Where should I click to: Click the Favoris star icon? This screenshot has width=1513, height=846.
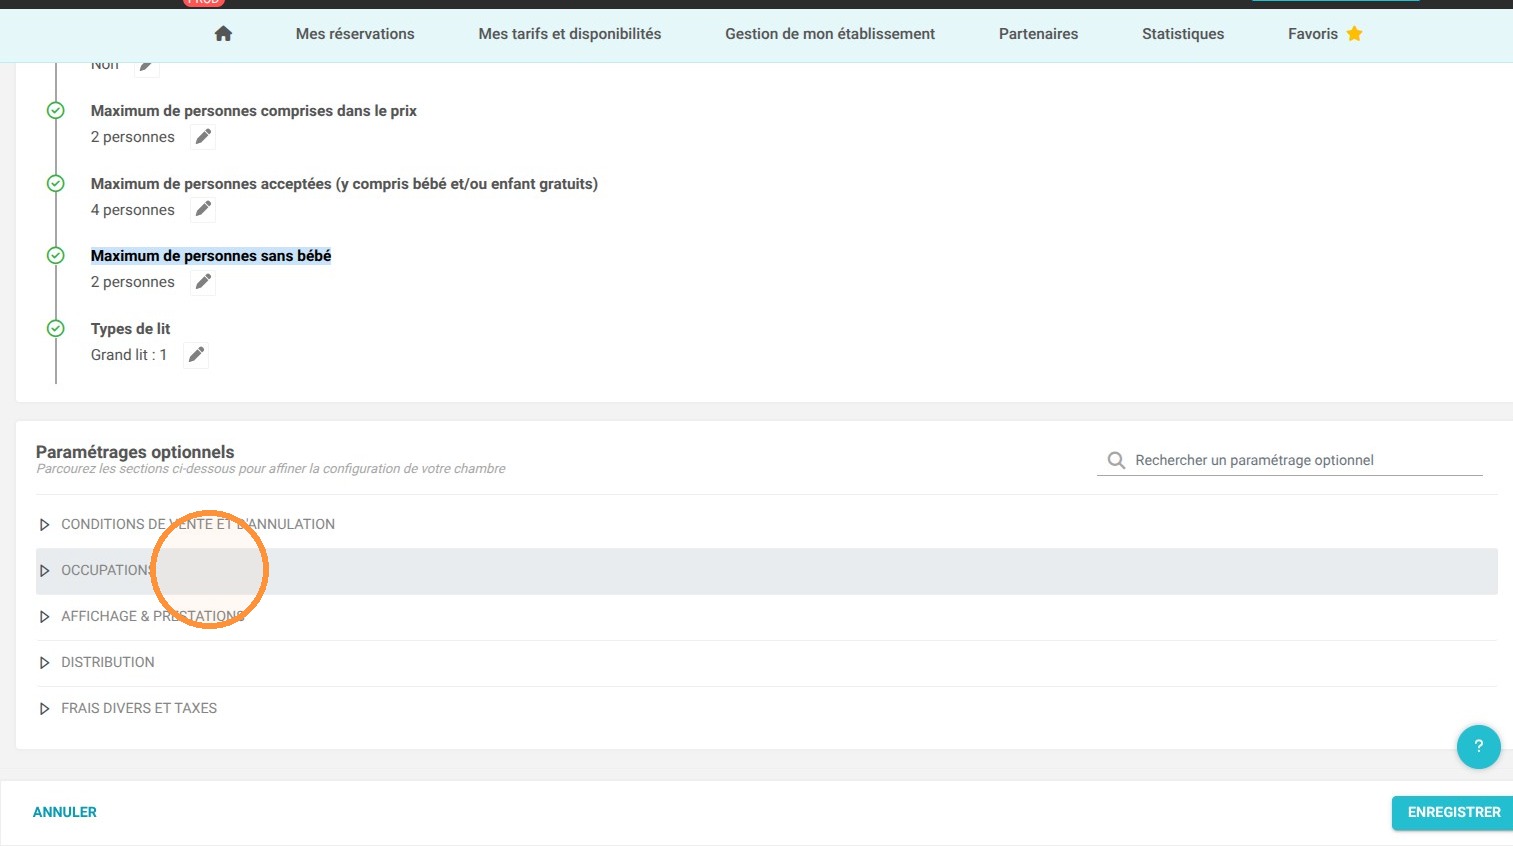[1354, 34]
